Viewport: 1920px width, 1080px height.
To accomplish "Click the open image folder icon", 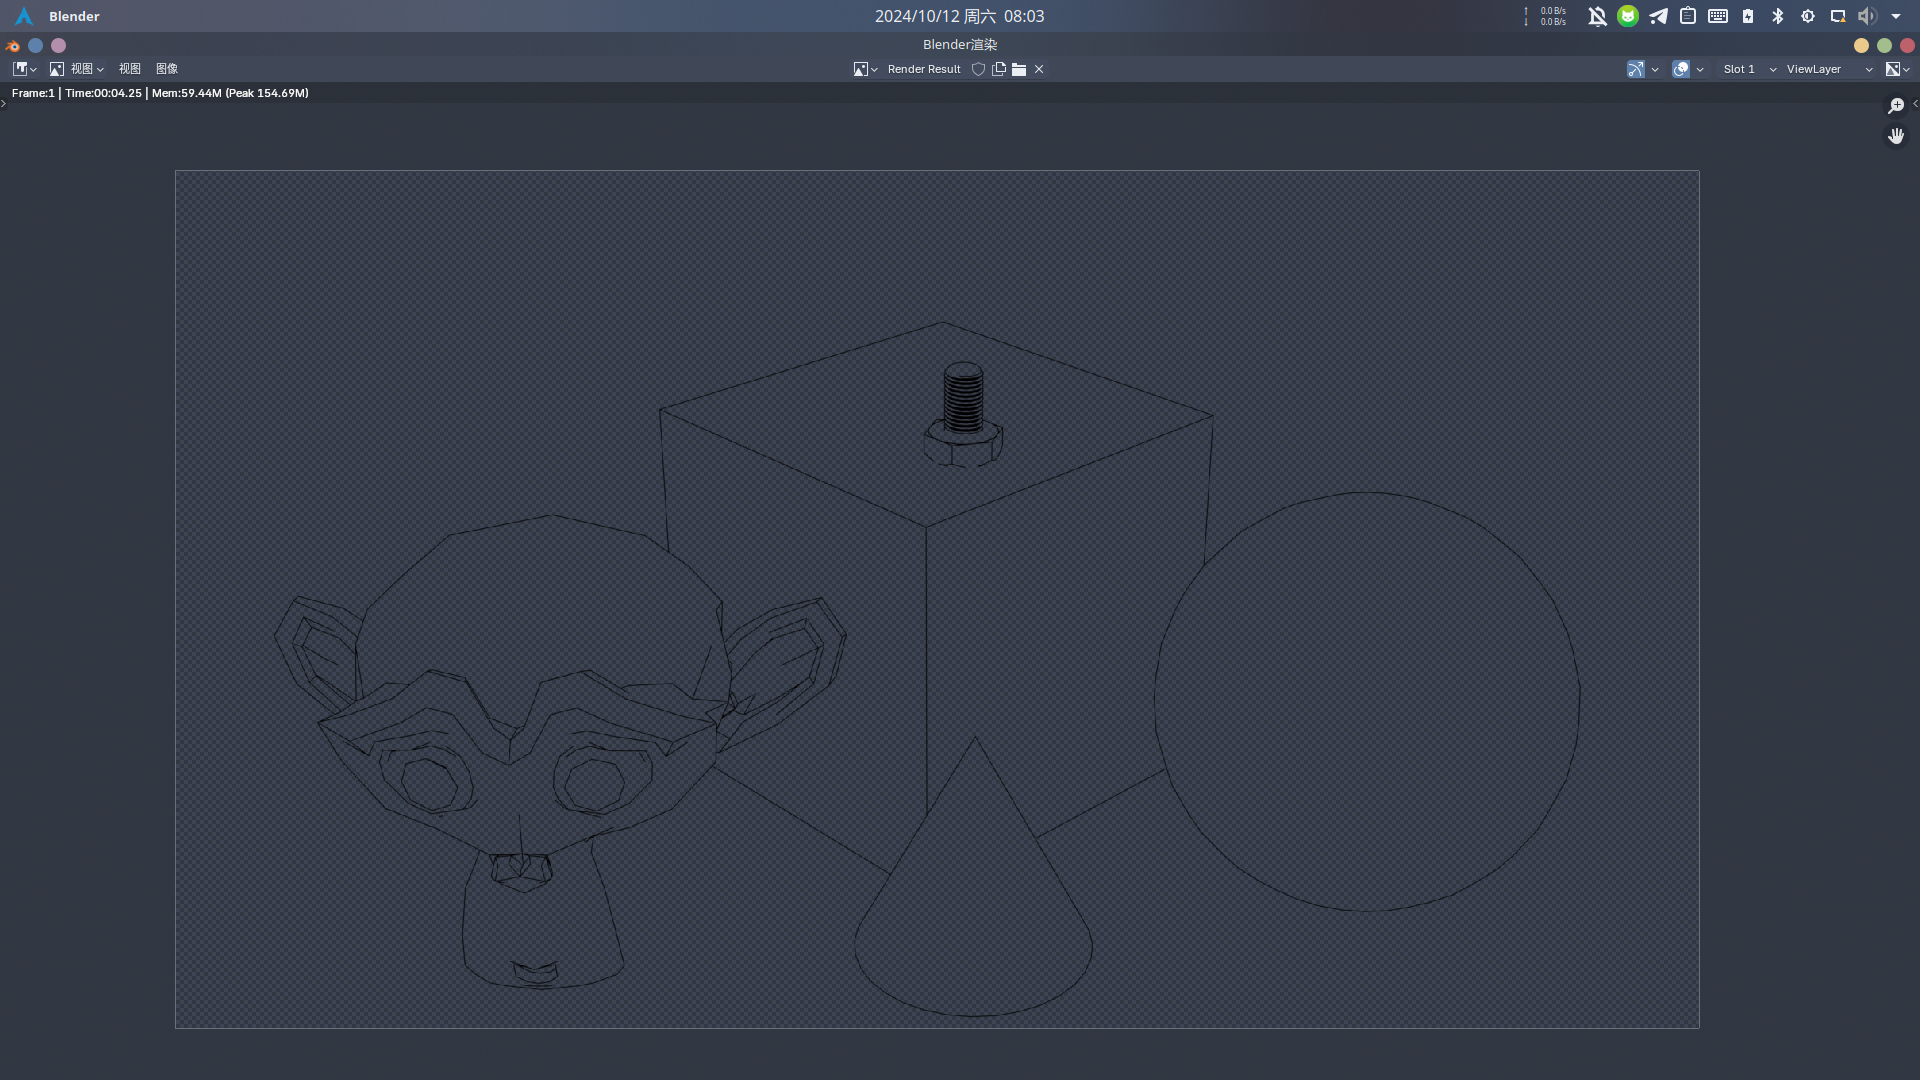I will pos(1019,69).
